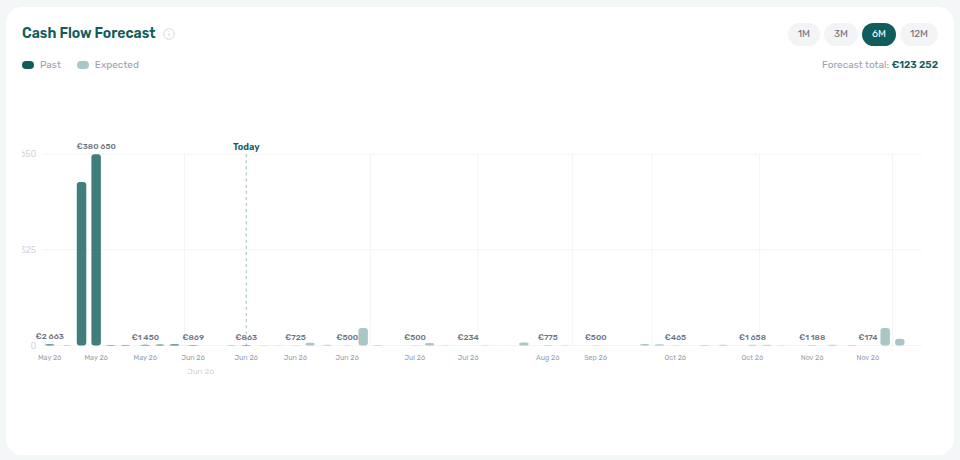Open the Cash Flow Forecast info icon
The width and height of the screenshot is (960, 460).
pyautogui.click(x=169, y=34)
